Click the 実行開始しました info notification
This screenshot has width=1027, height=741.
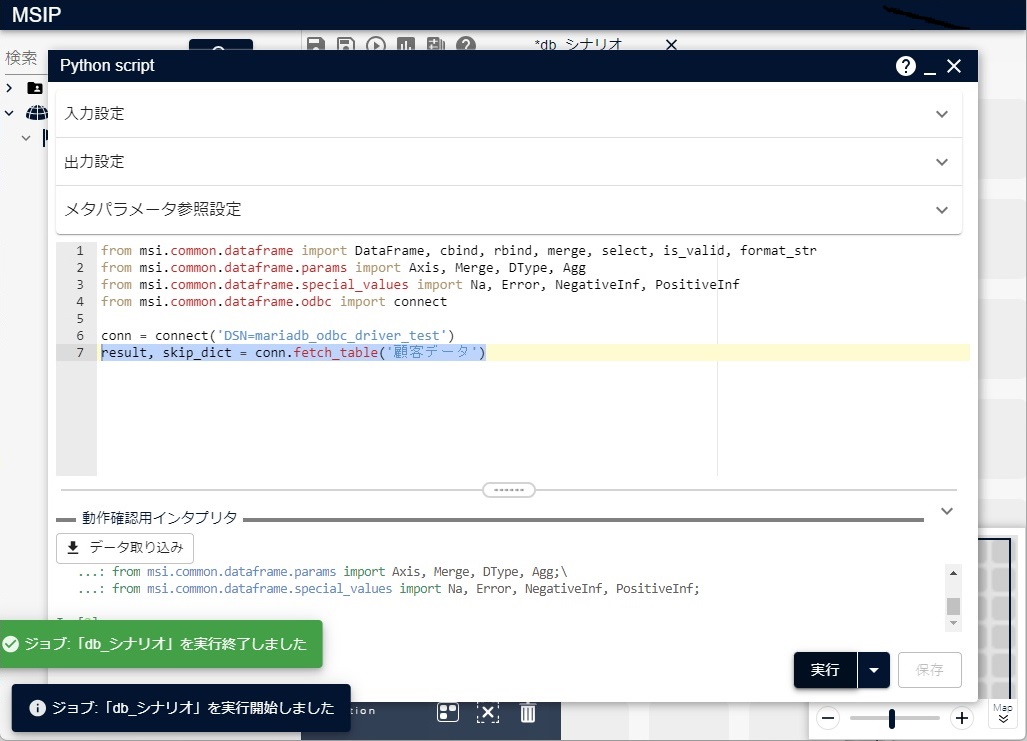pos(181,708)
